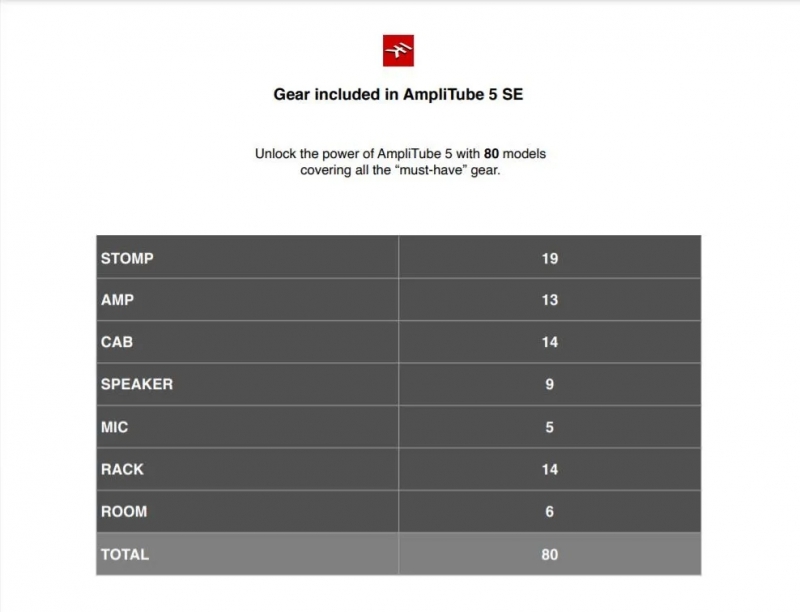The height and width of the screenshot is (612, 800).
Task: Click the TOTAL value 80
Action: [x=549, y=554]
